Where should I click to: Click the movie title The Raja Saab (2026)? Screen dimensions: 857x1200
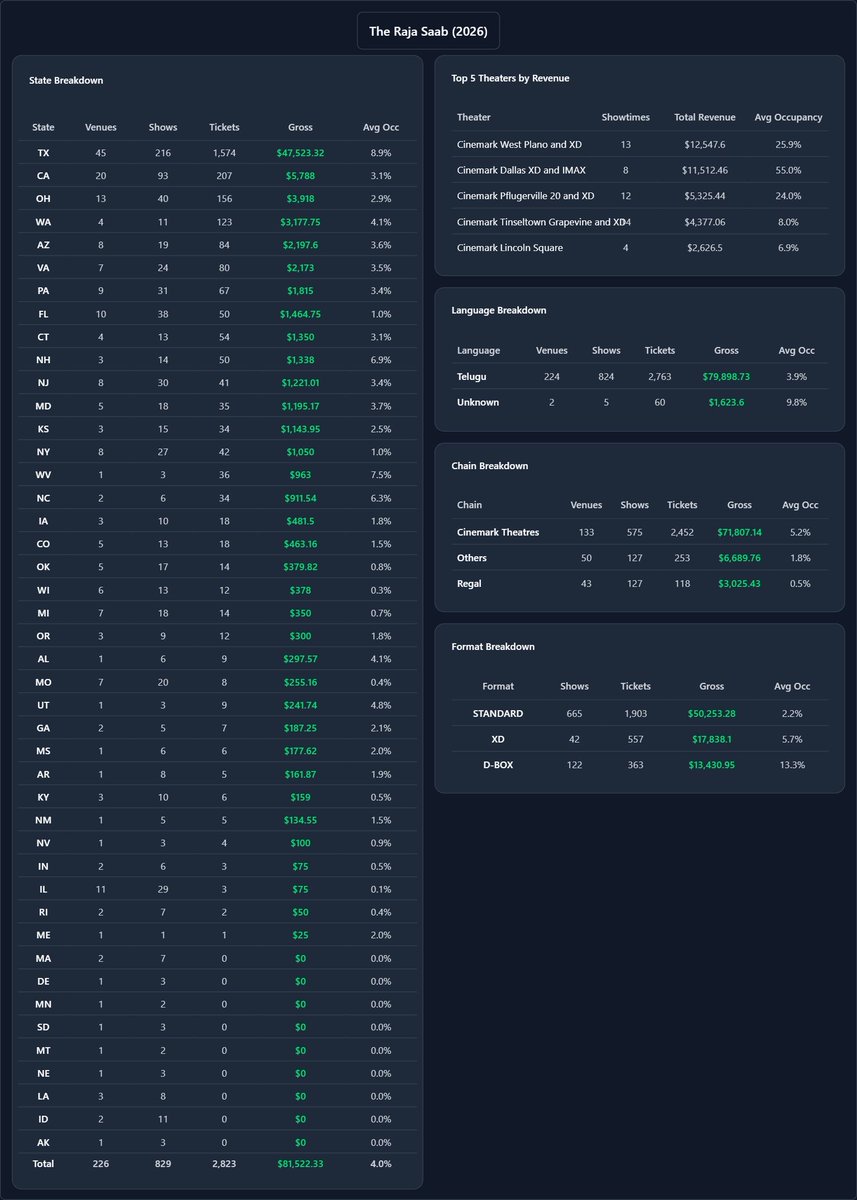428,31
